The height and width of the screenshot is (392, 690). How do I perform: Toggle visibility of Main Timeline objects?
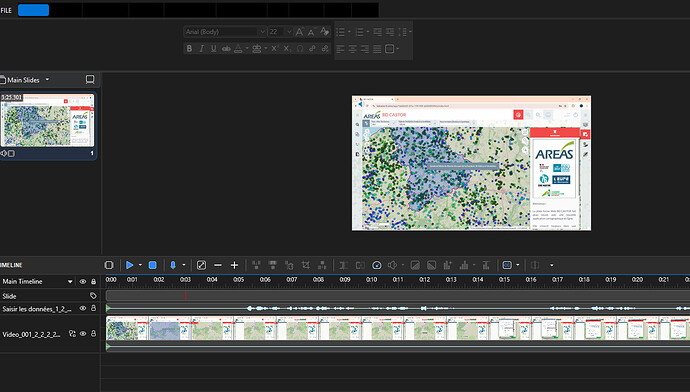[x=83, y=282]
